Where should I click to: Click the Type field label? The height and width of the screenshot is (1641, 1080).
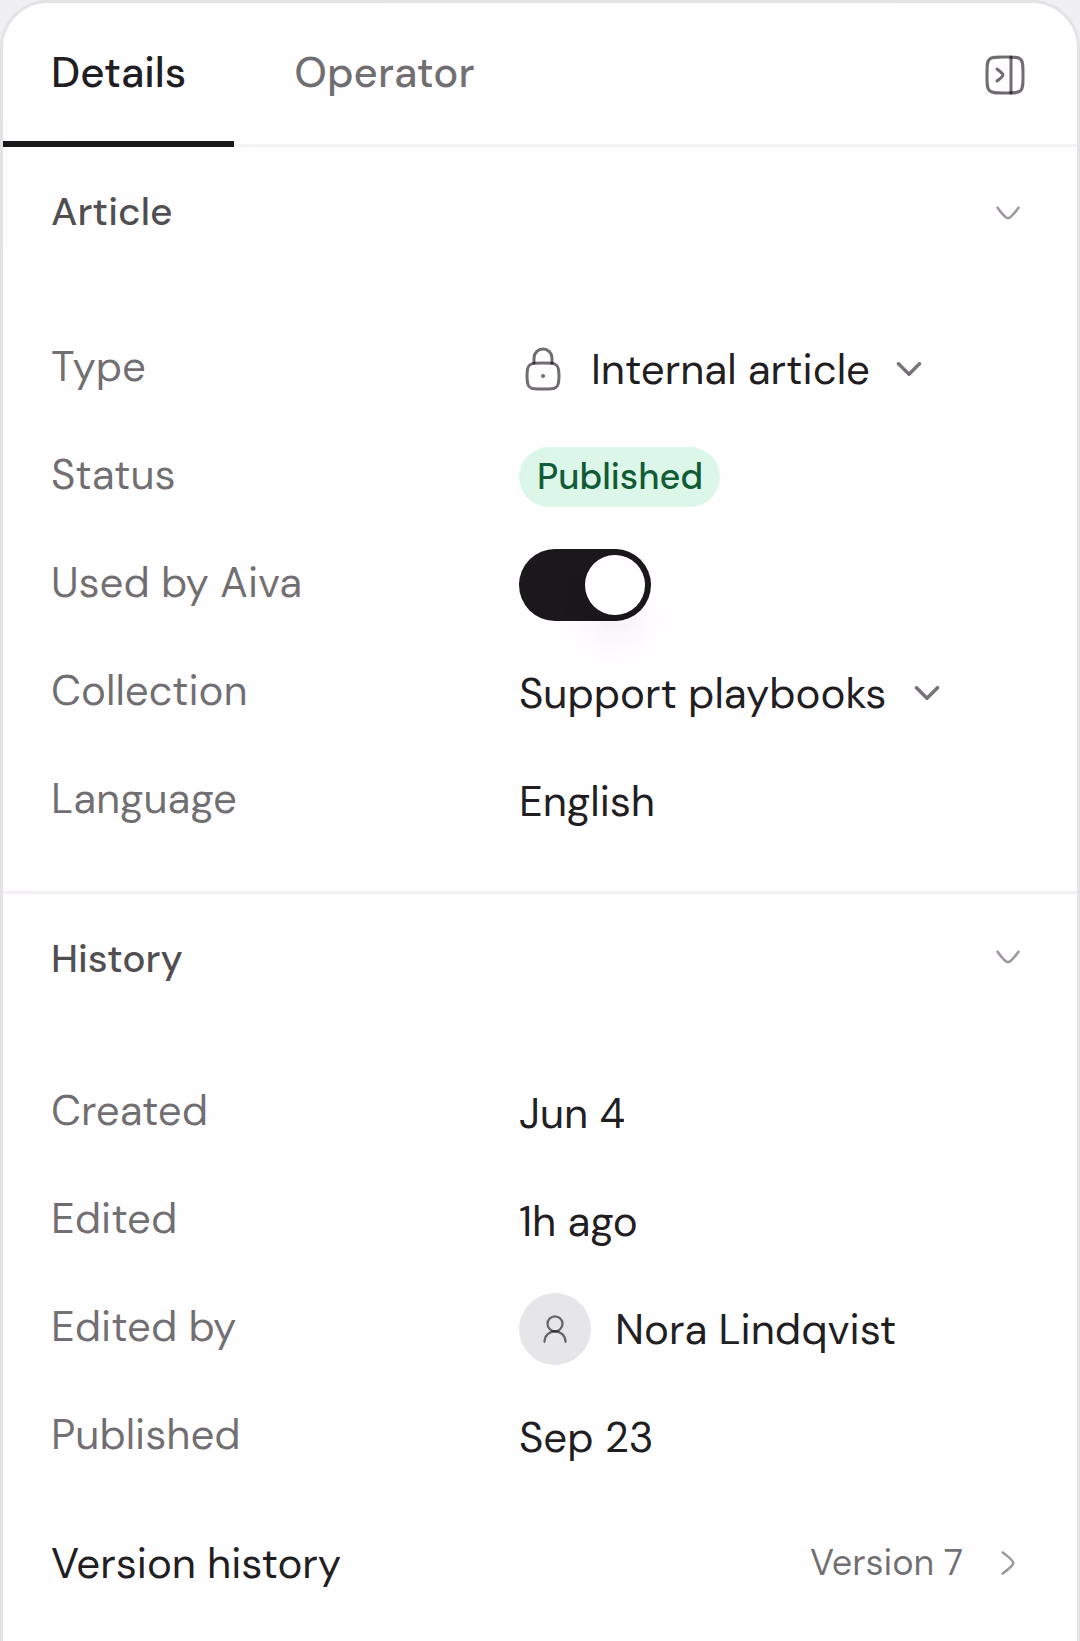pyautogui.click(x=99, y=369)
